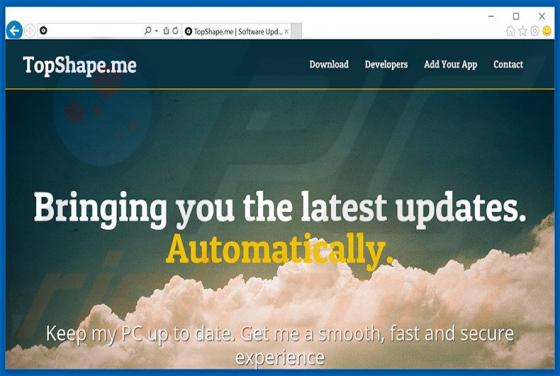Refresh the page with the reload icon

pos(175,31)
